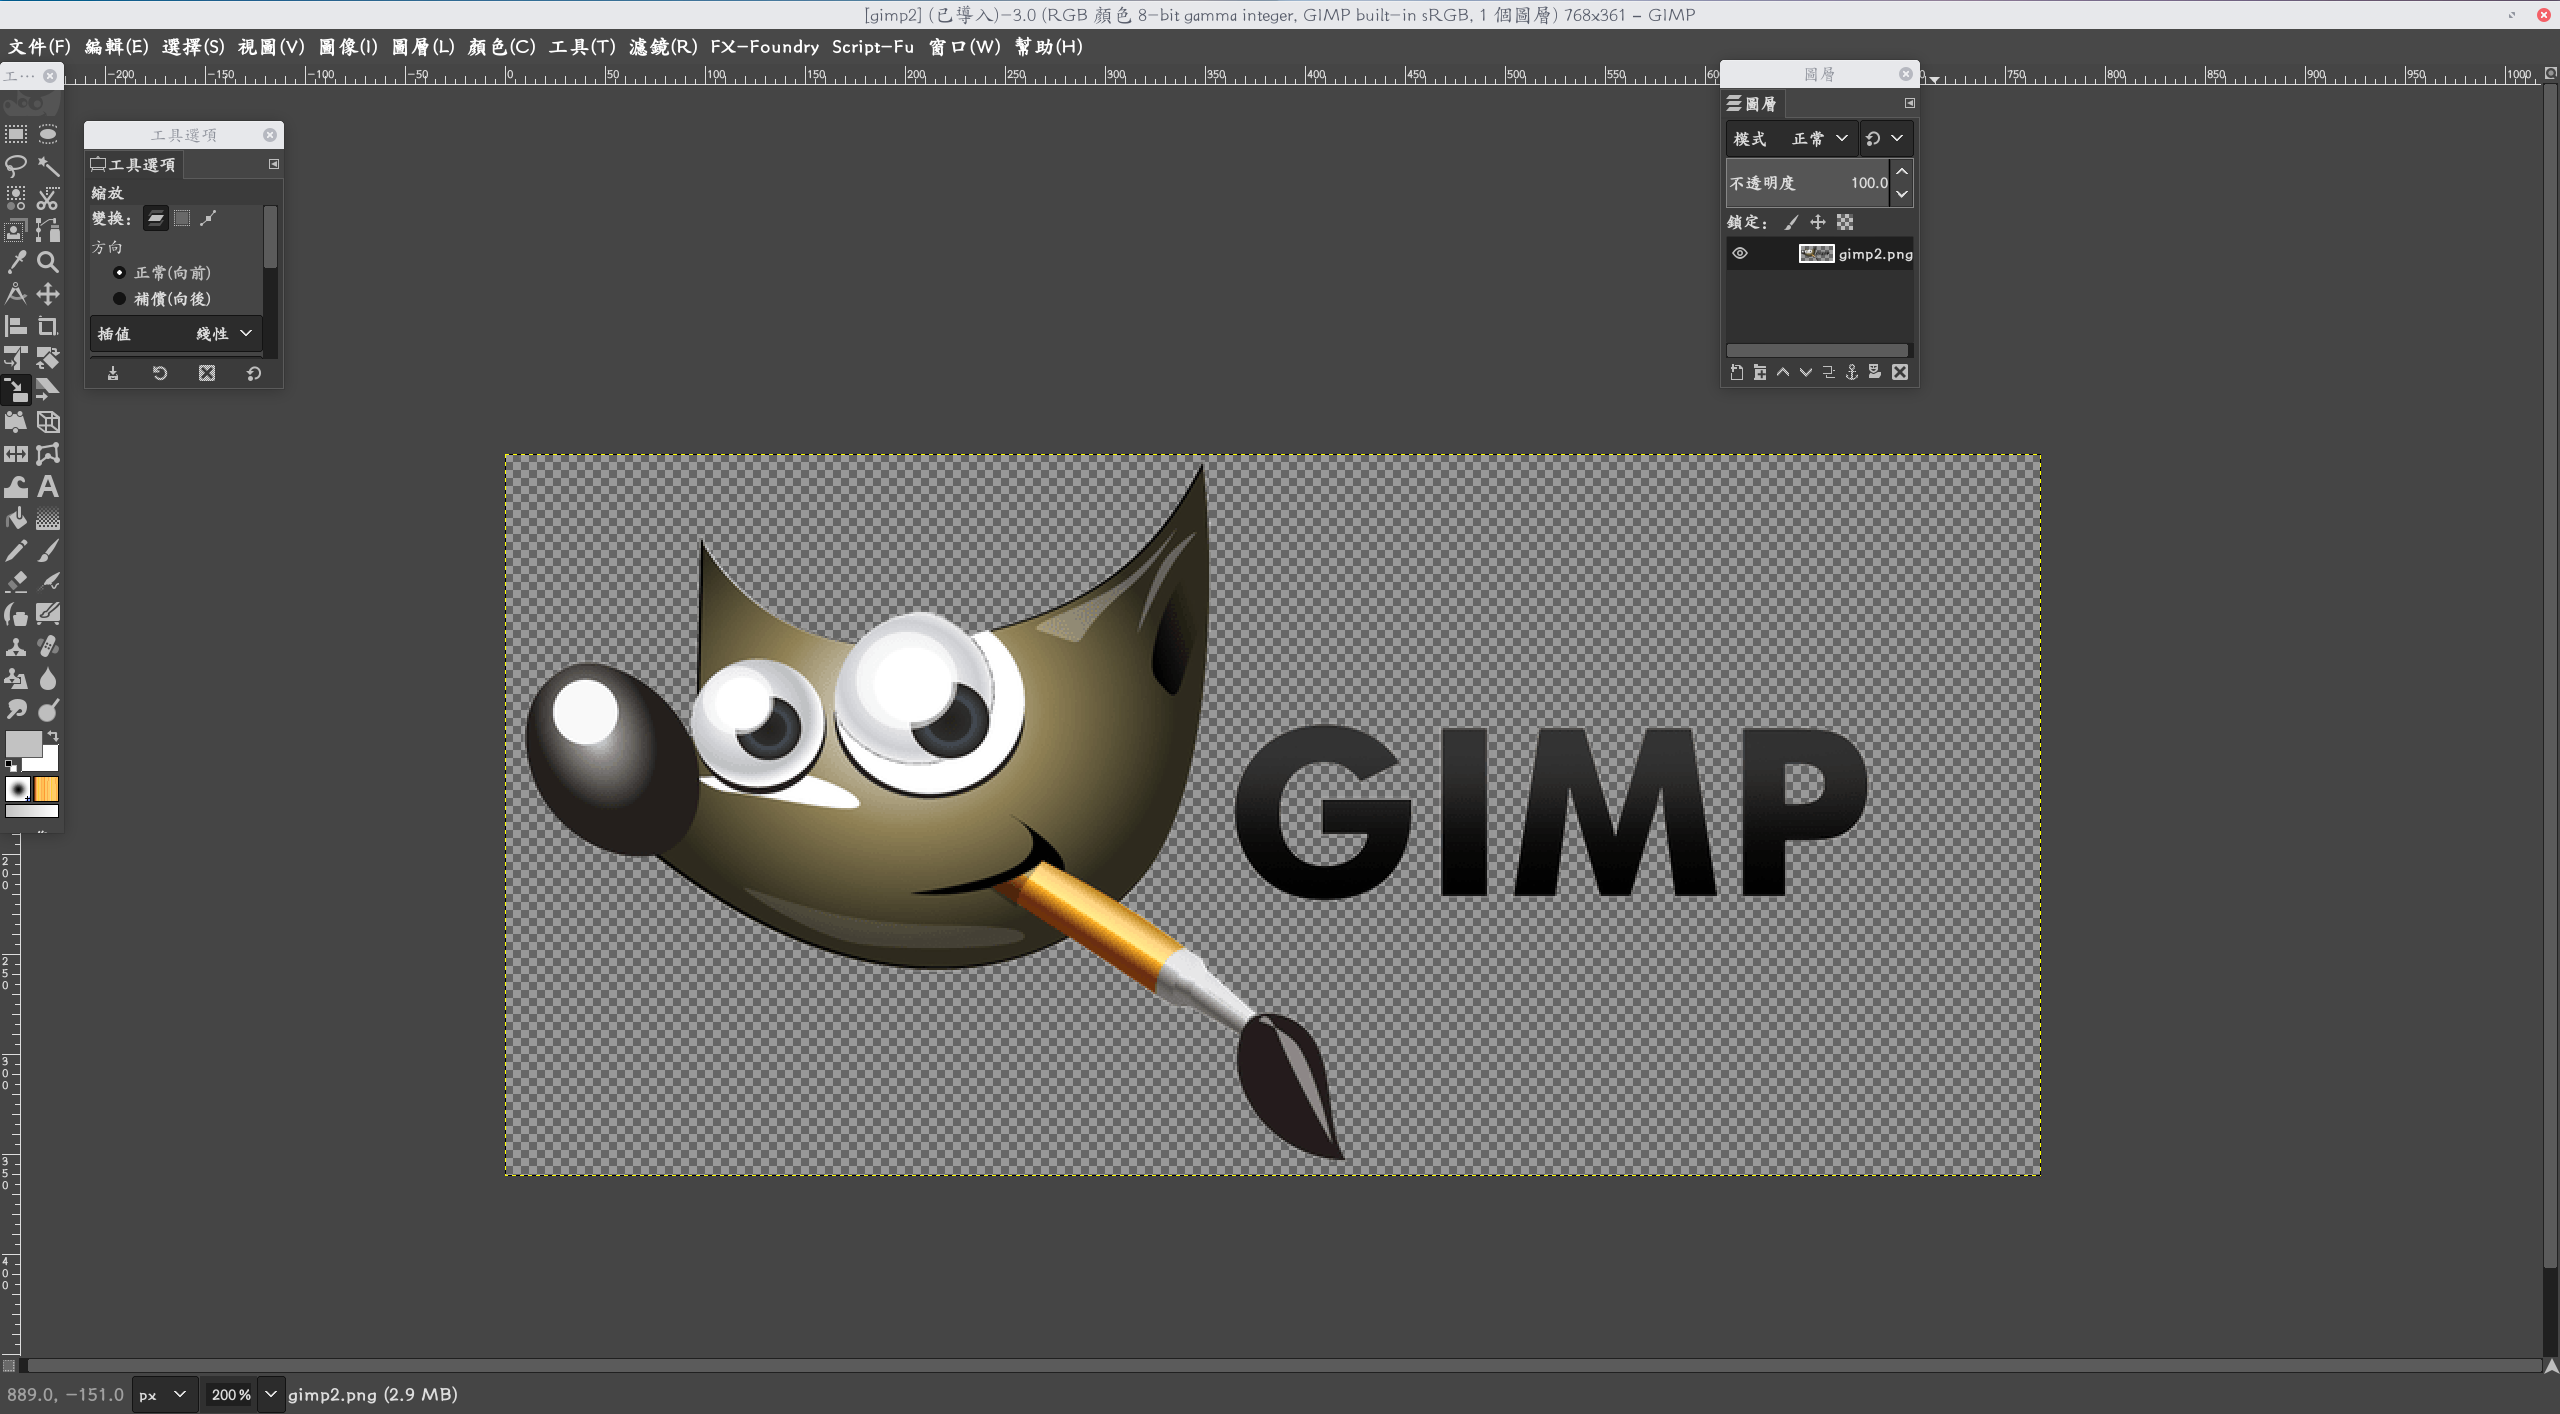2560x1414 pixels.
Task: Toggle lock position and size icon
Action: (1818, 222)
